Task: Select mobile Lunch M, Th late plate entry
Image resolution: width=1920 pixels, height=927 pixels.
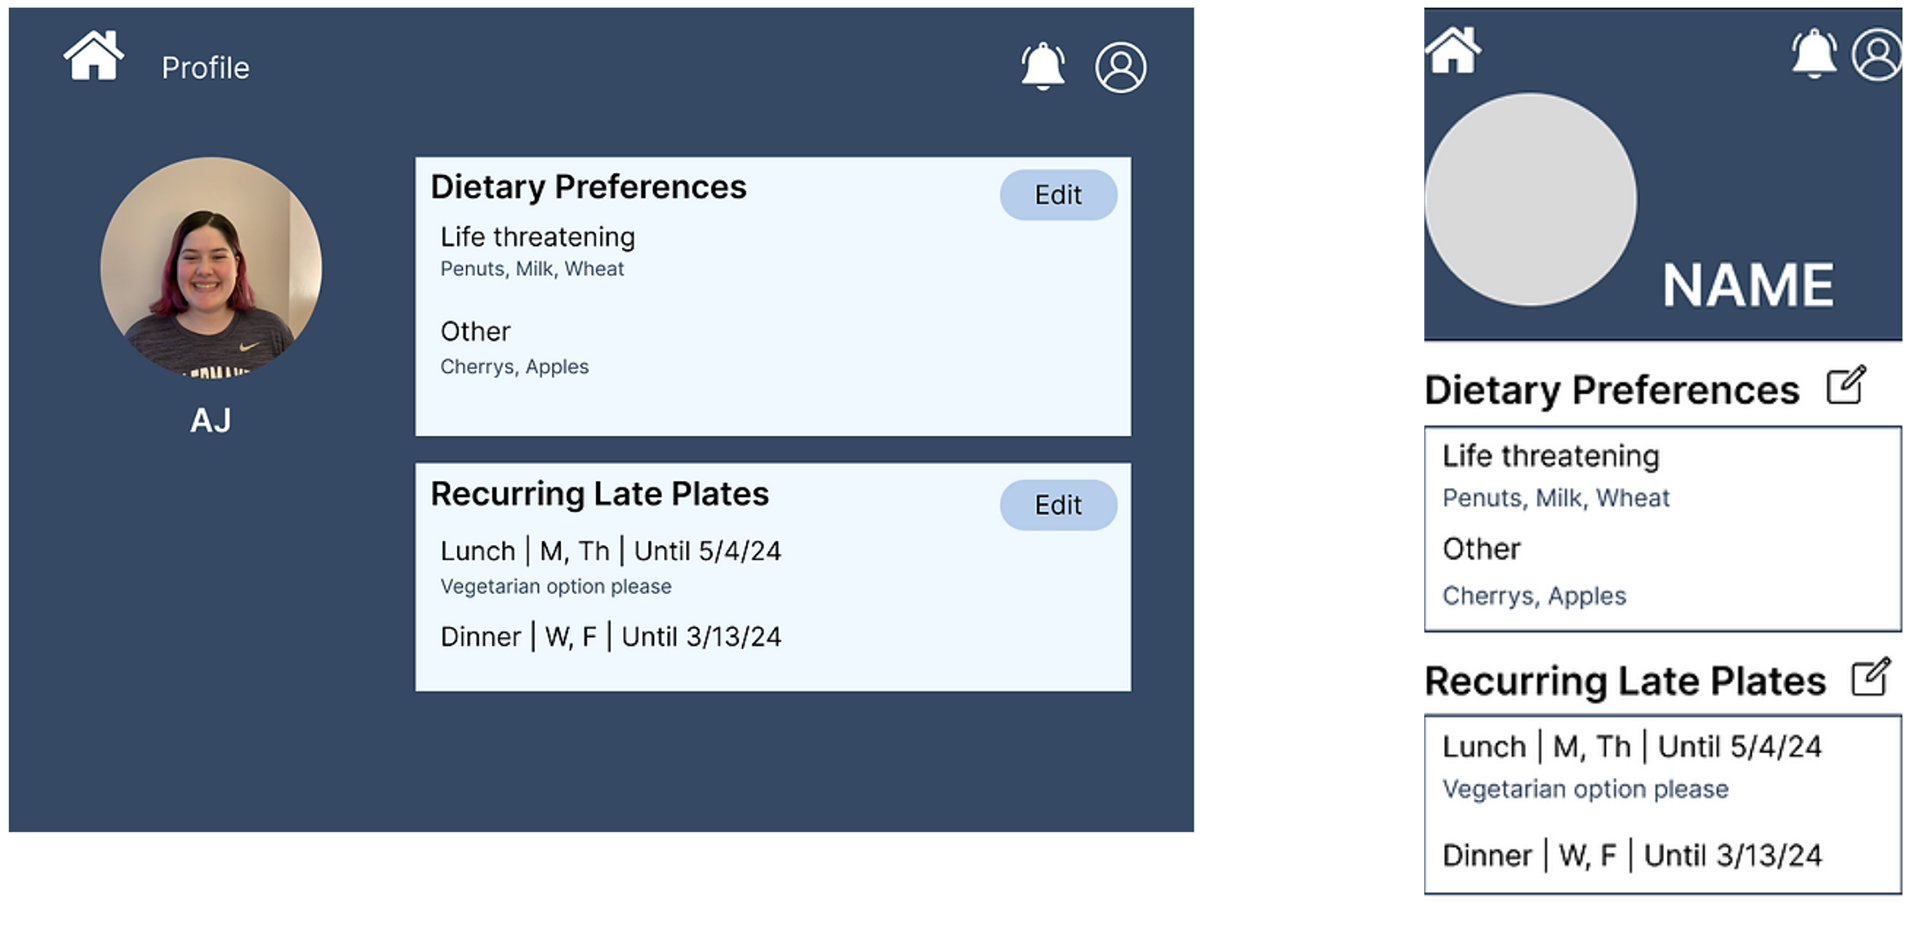Action: click(x=1632, y=766)
